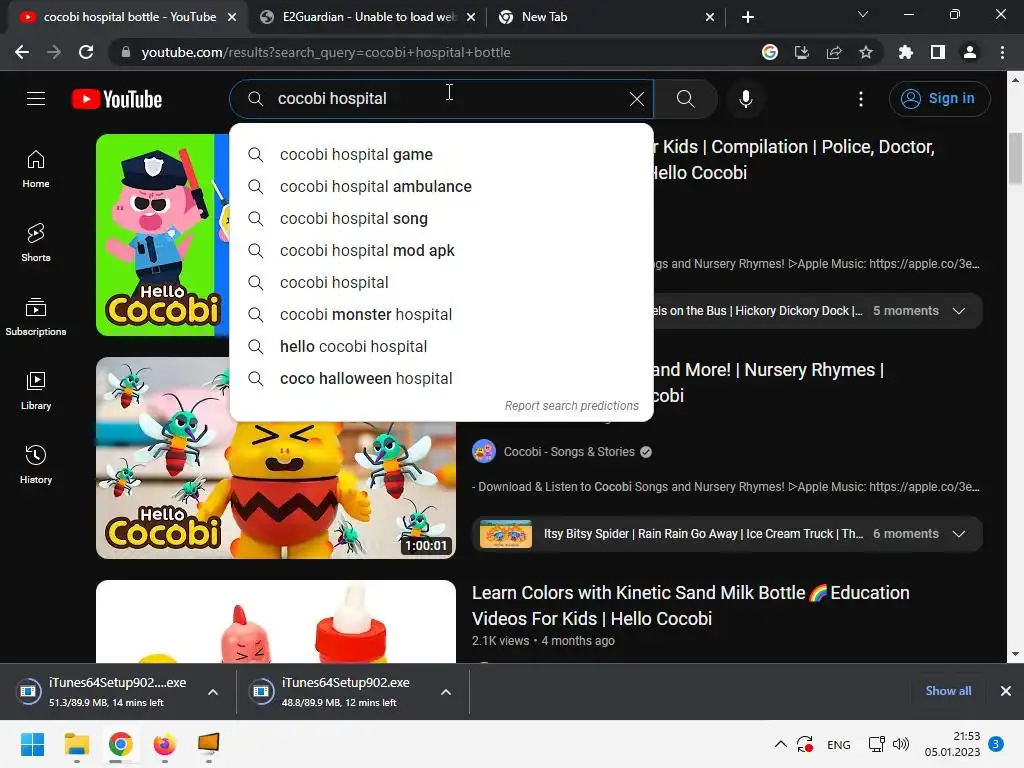Show hidden system tray icons
Viewport: 1024px width, 768px height.
click(x=780, y=744)
